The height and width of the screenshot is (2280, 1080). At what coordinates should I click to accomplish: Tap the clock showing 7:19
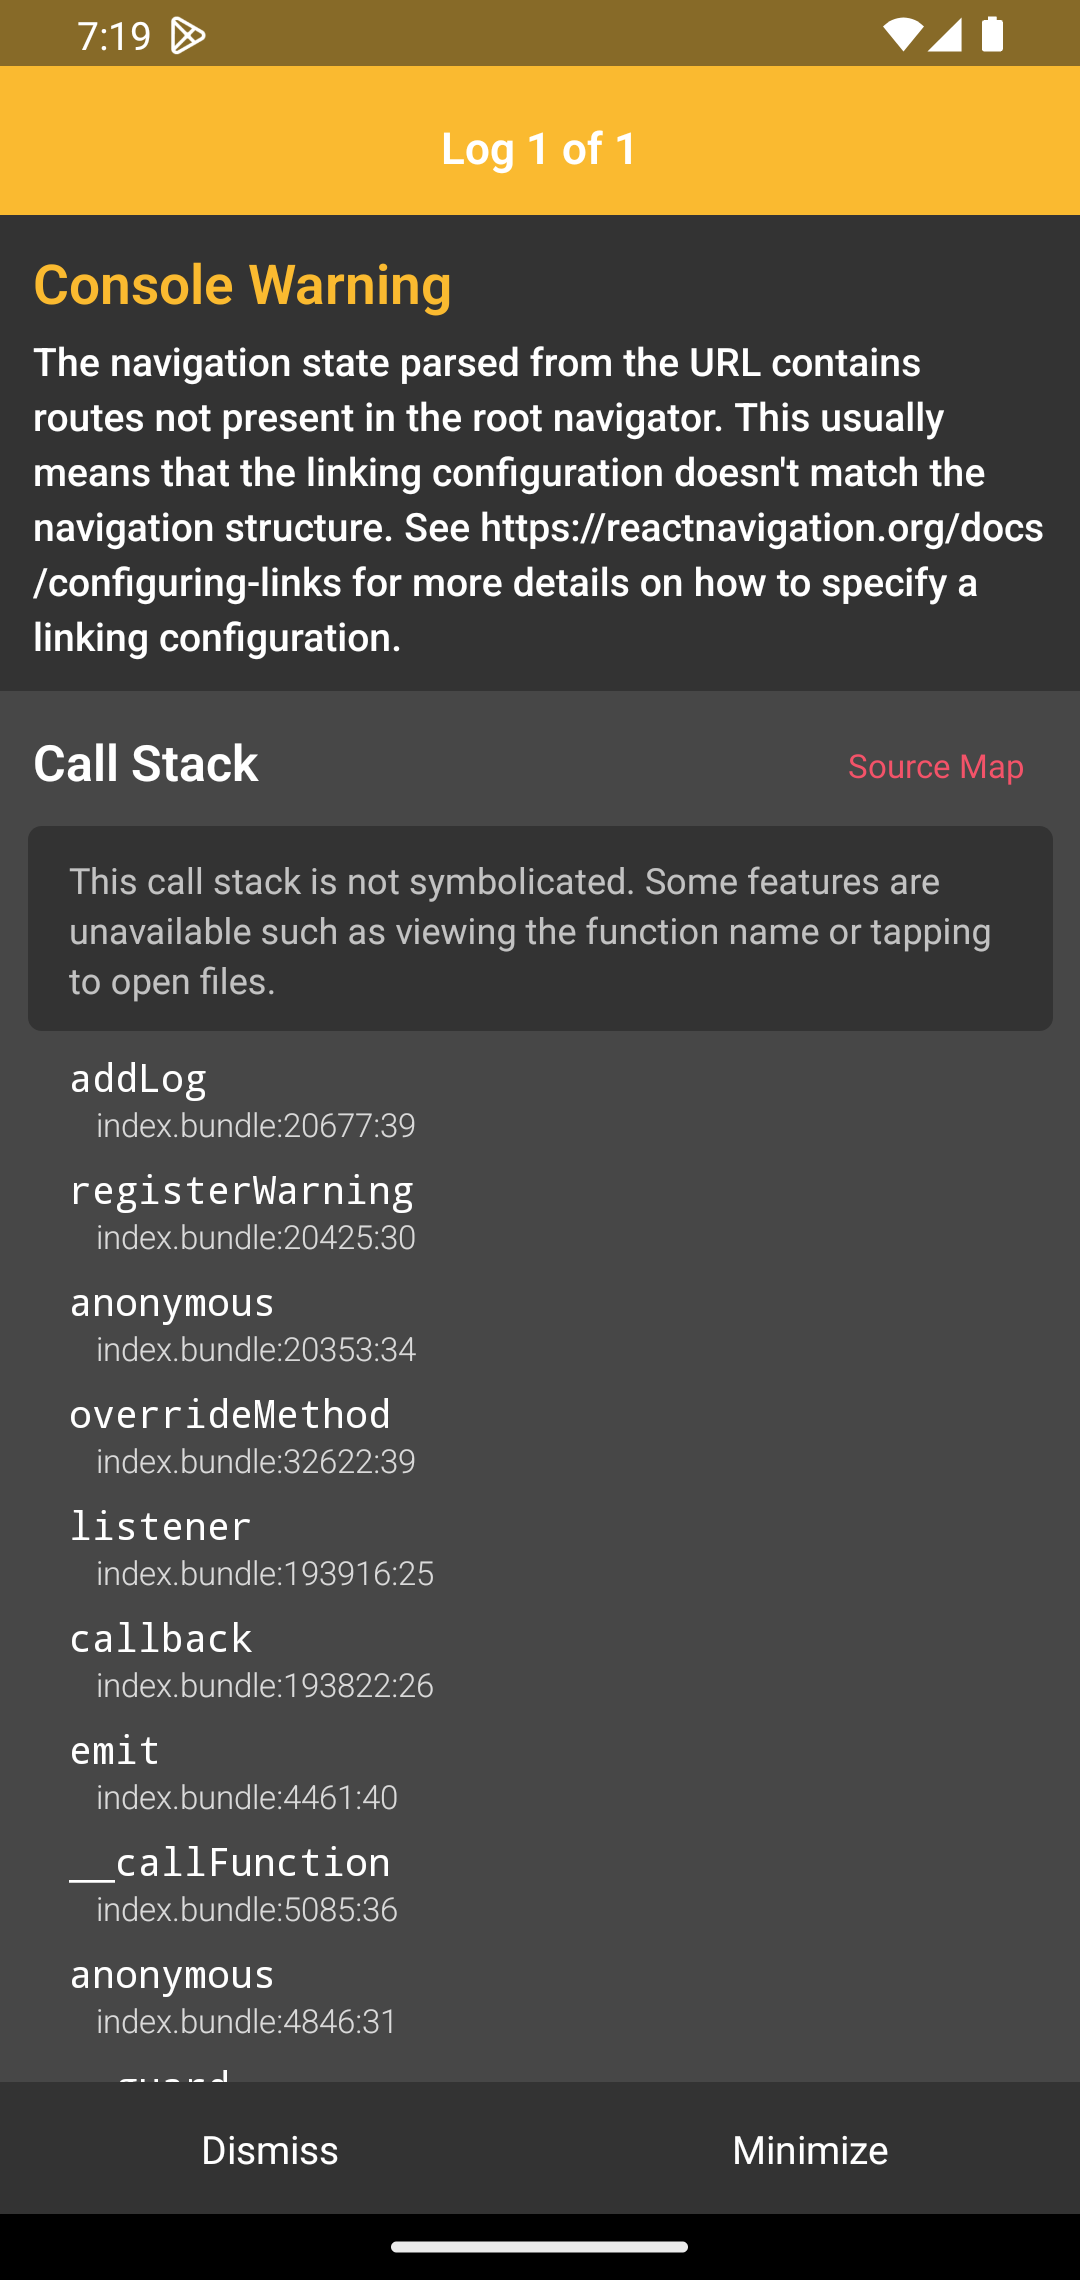pos(114,33)
